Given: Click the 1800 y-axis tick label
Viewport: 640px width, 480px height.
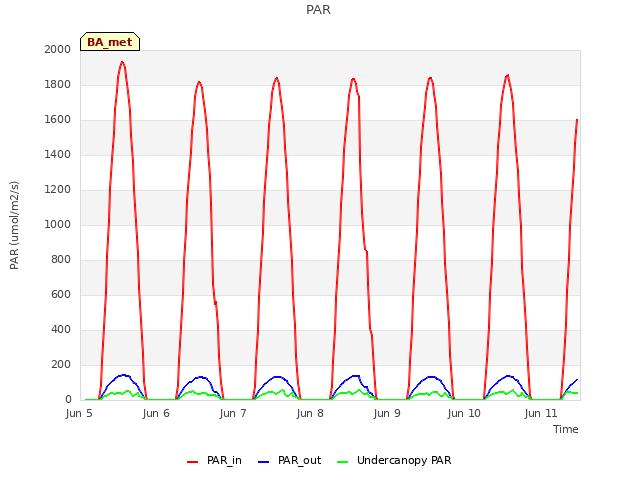Looking at the screenshot, I should tap(58, 84).
